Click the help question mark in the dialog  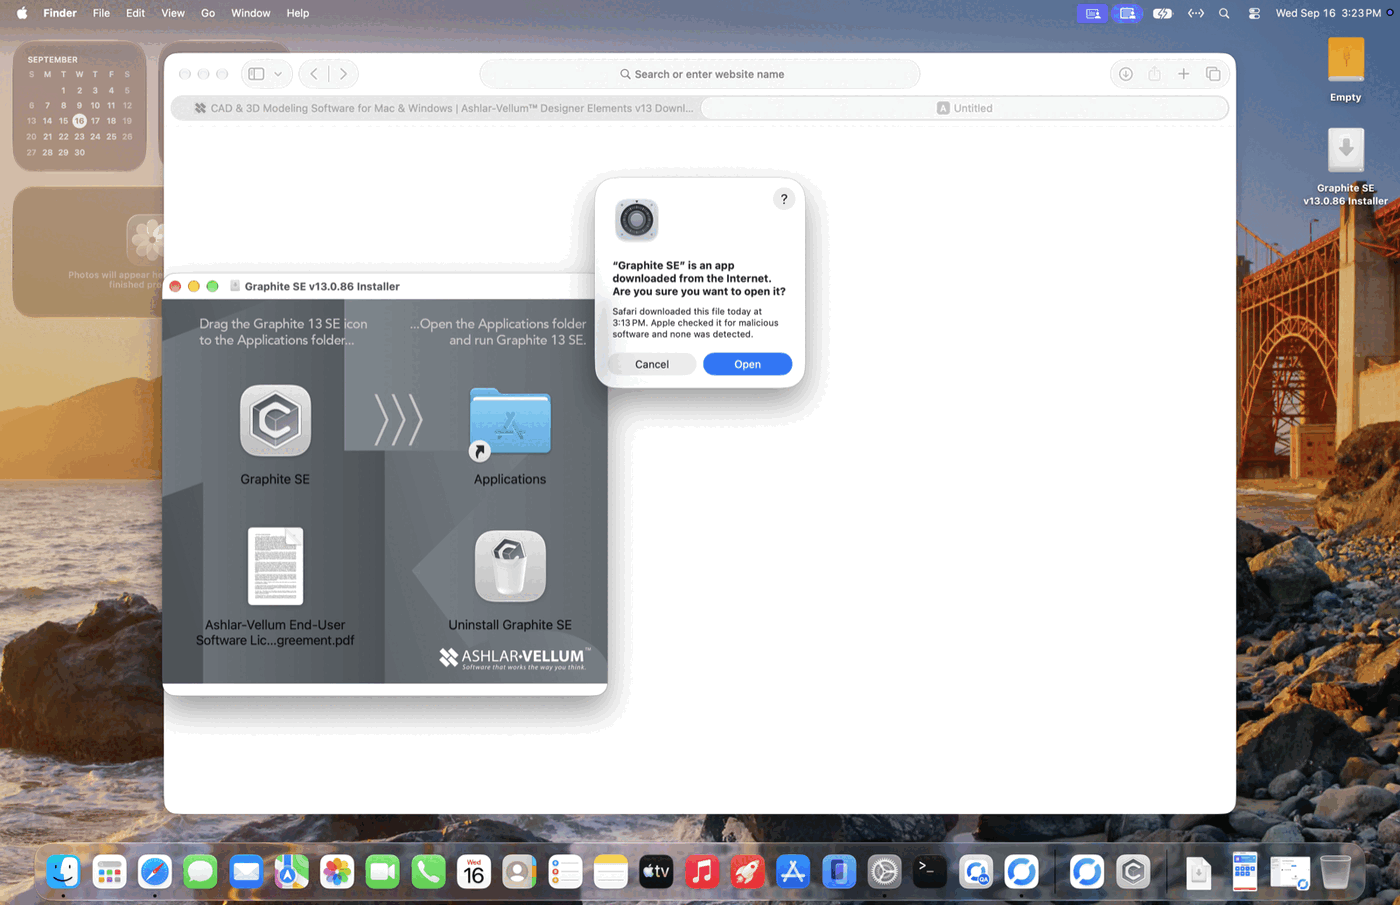[784, 199]
